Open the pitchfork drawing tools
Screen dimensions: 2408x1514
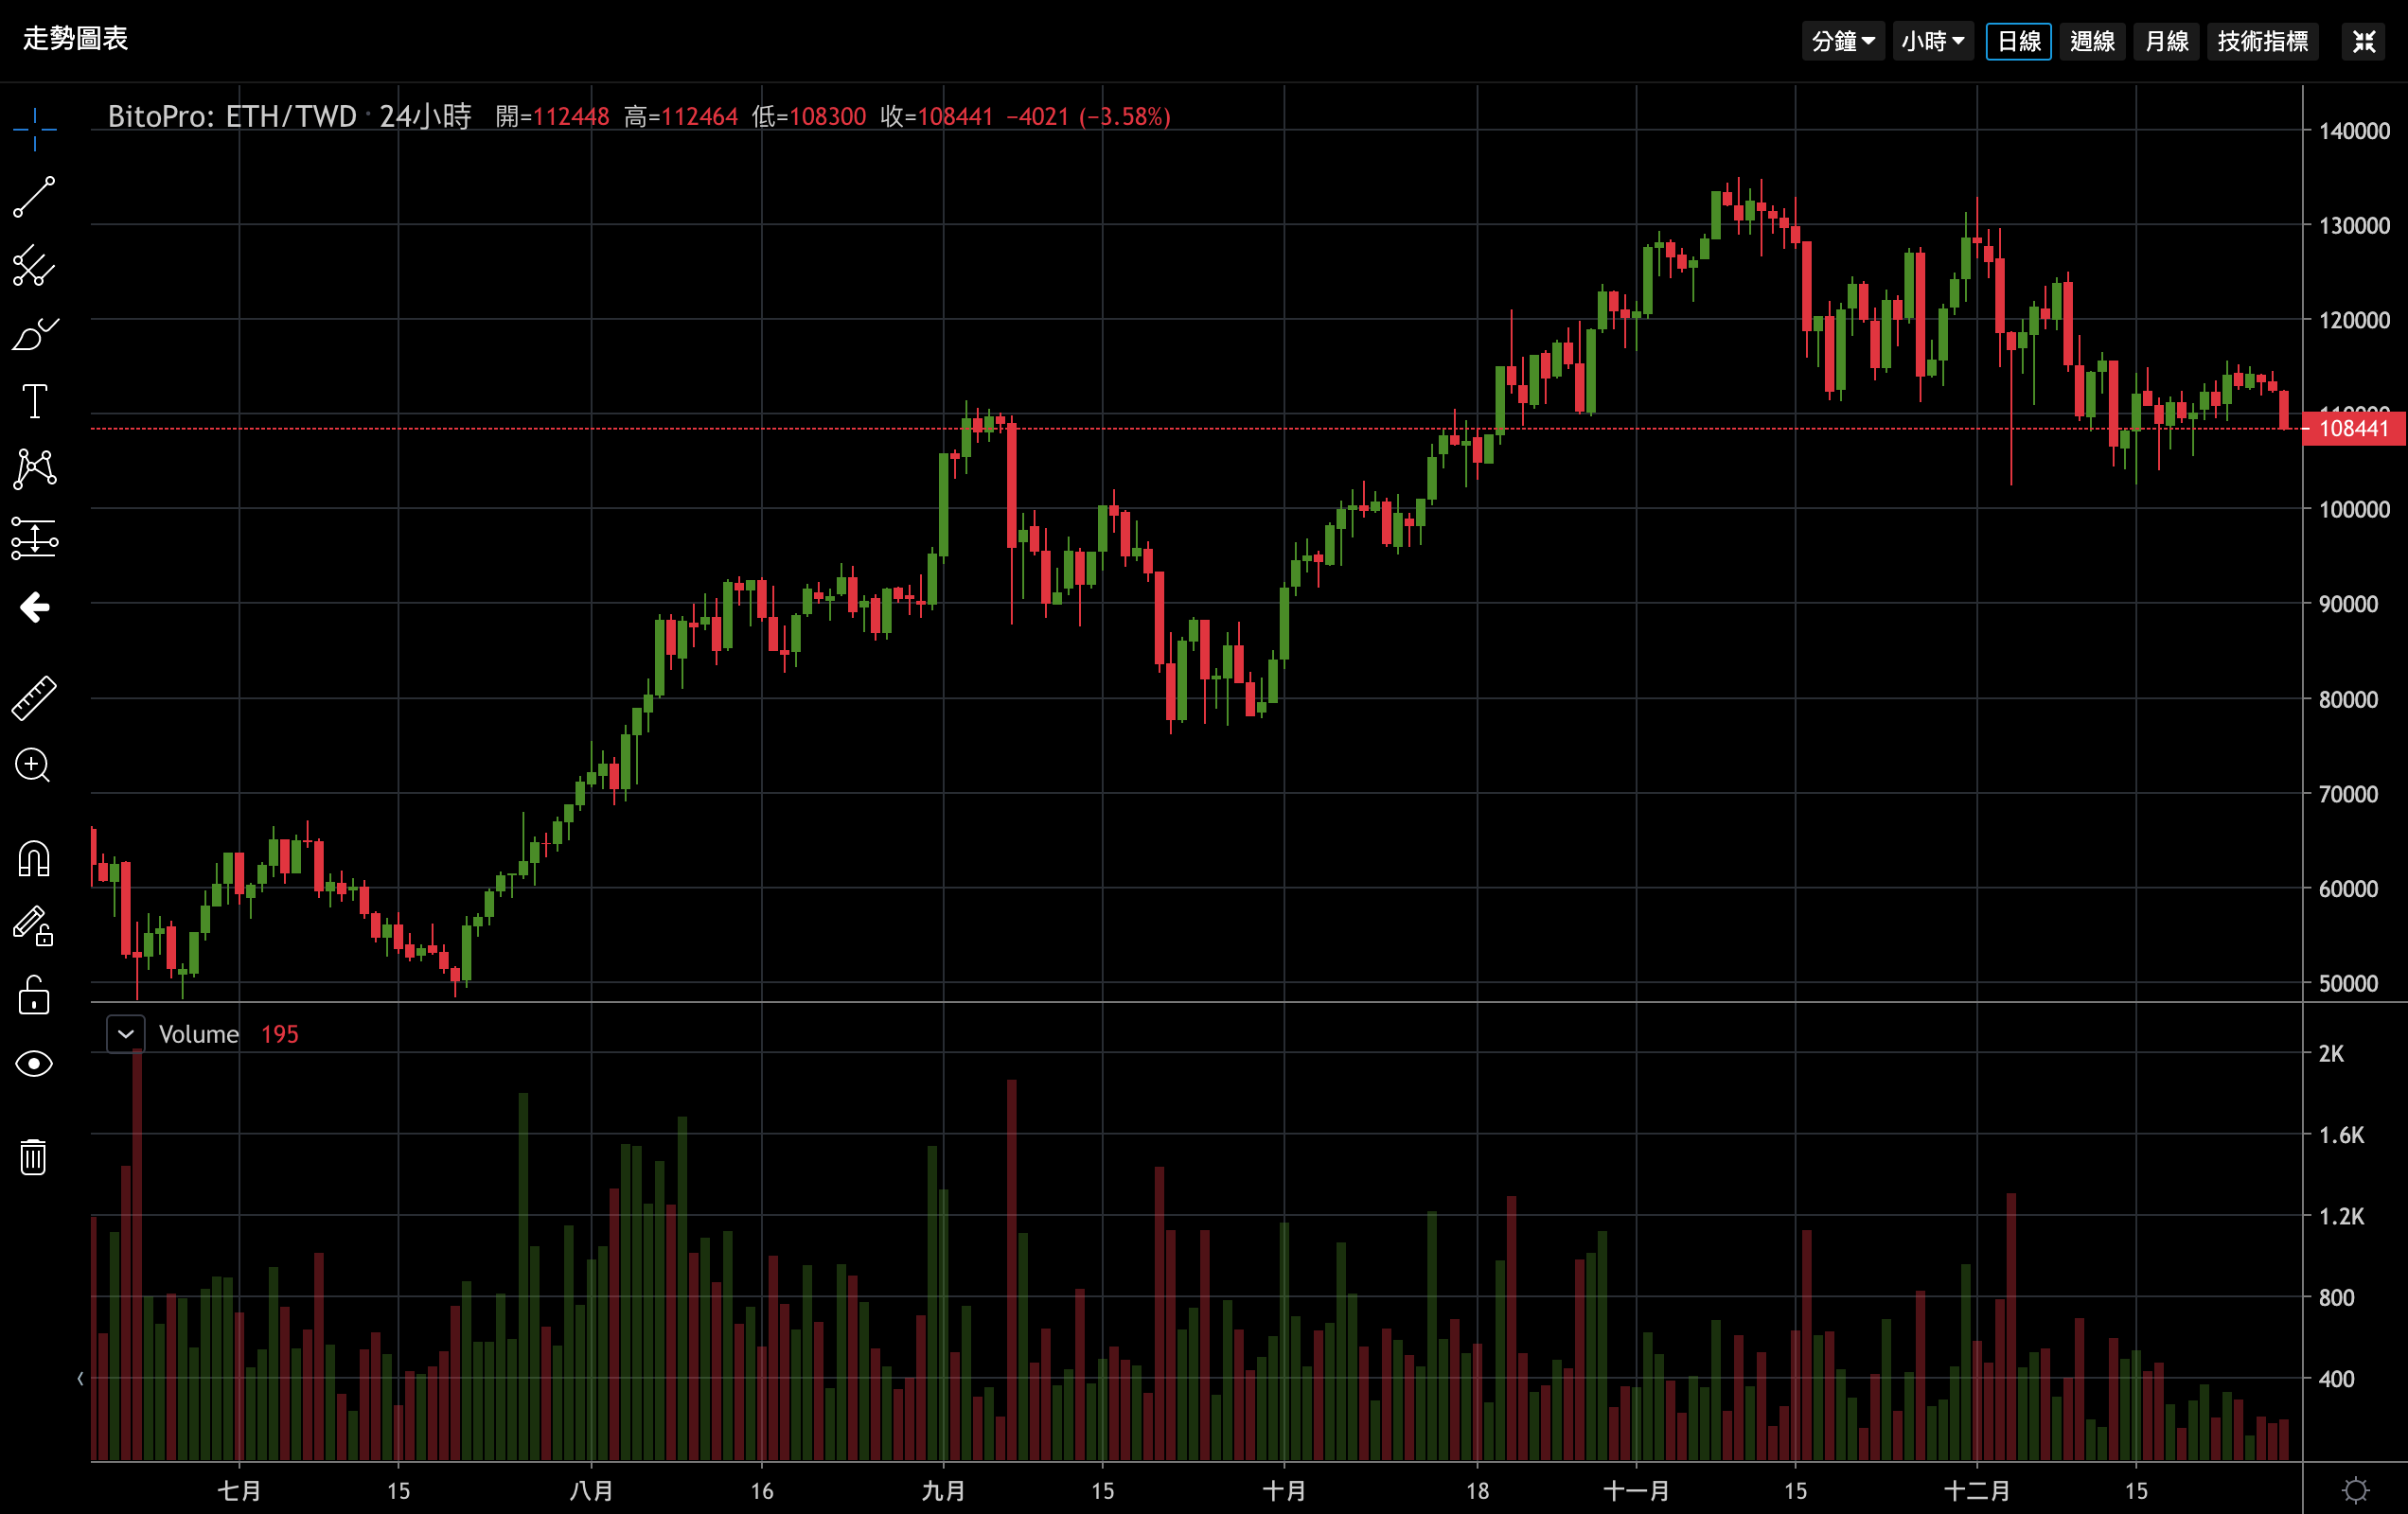(34, 266)
